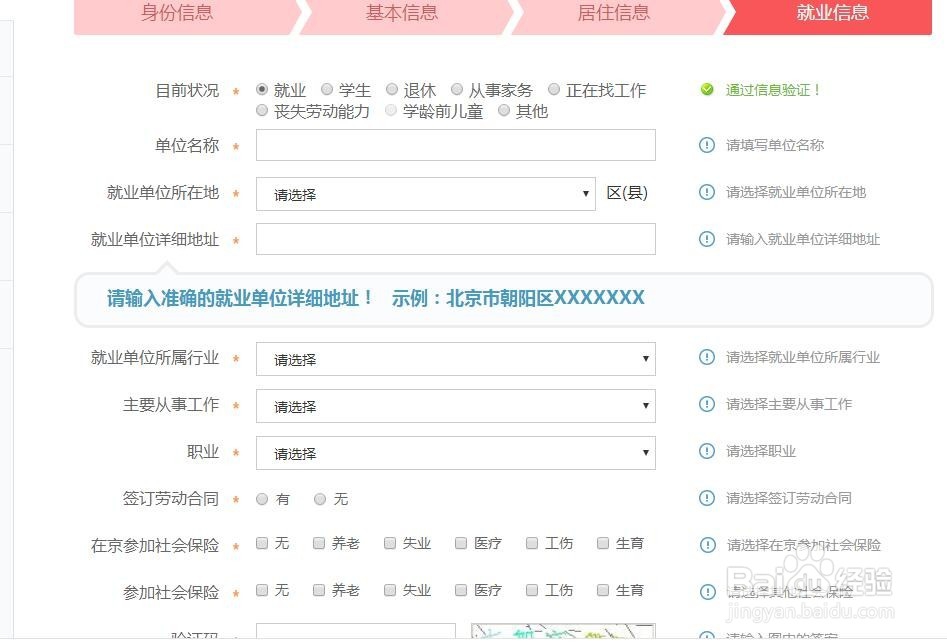Open the 职业 dropdown

tap(455, 452)
